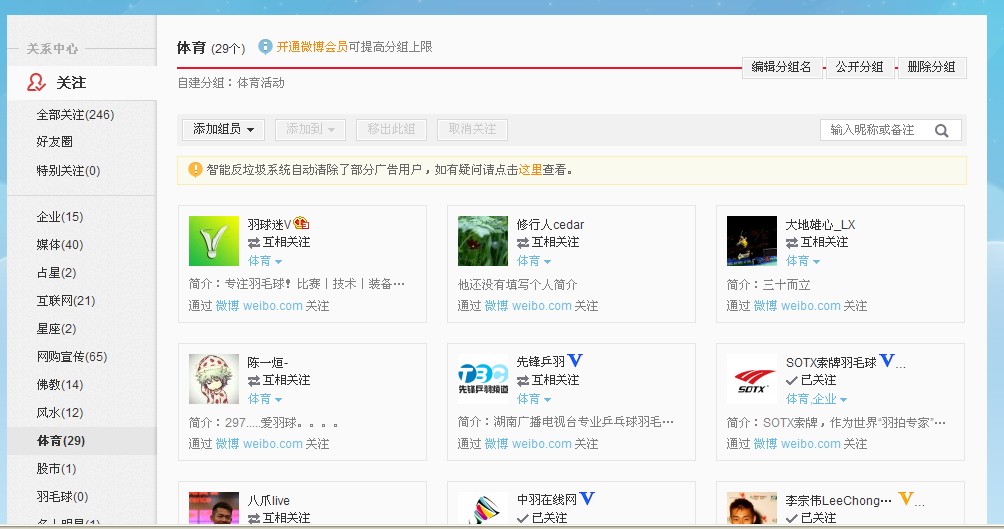
Task: Open 企业(15) group
Action: point(60,216)
